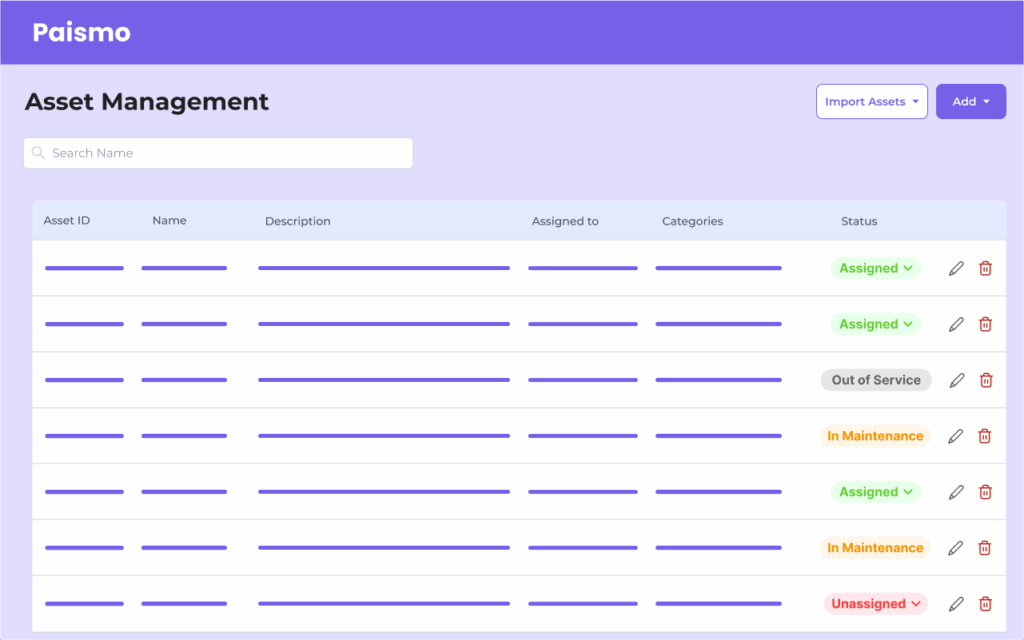
Task: Edit the first Assigned asset using the pencil icon
Action: (x=956, y=268)
